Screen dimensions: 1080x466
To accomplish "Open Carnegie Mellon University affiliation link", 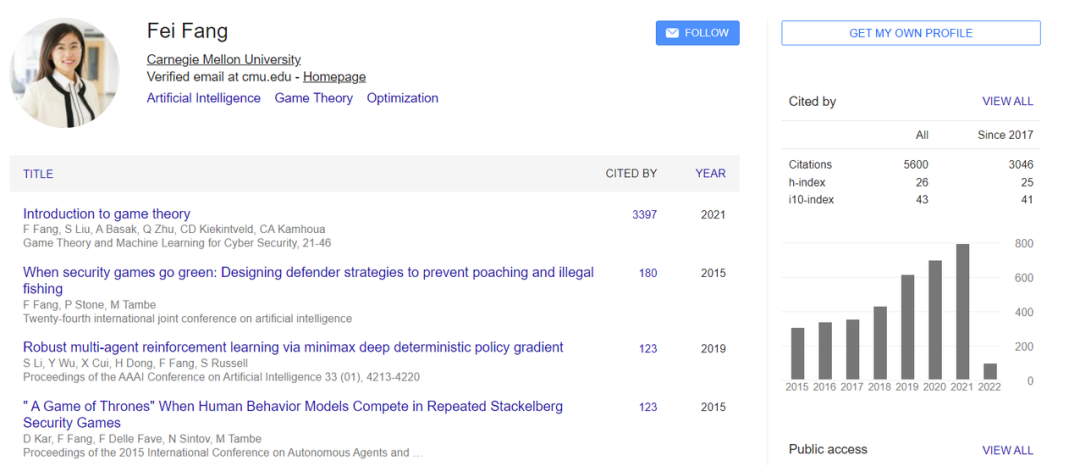I will point(223,59).
